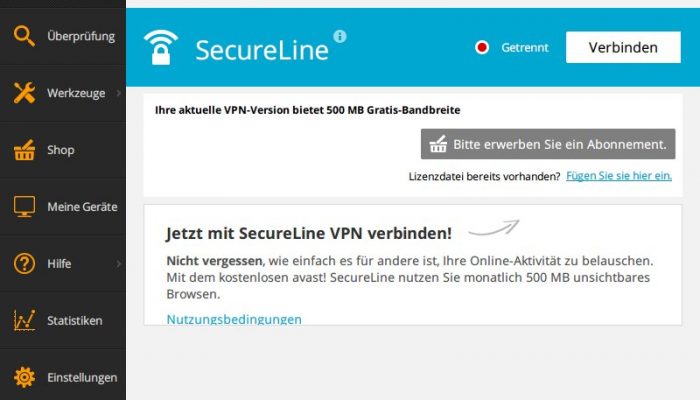This screenshot has width=700, height=400.
Task: Click the Werkzeuge wrench and screwdriver icon
Action: coord(24,93)
